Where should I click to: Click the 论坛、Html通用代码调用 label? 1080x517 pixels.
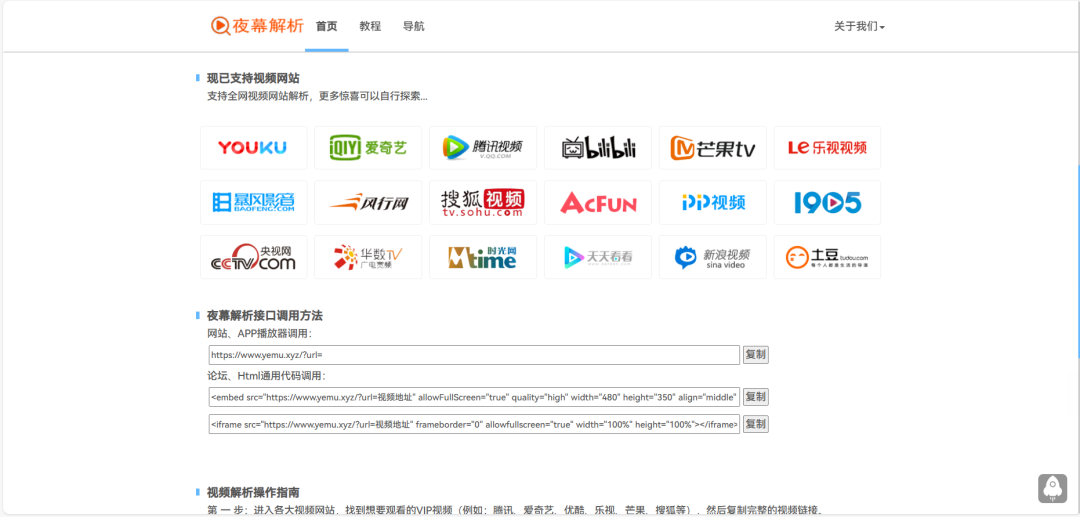tap(267, 376)
